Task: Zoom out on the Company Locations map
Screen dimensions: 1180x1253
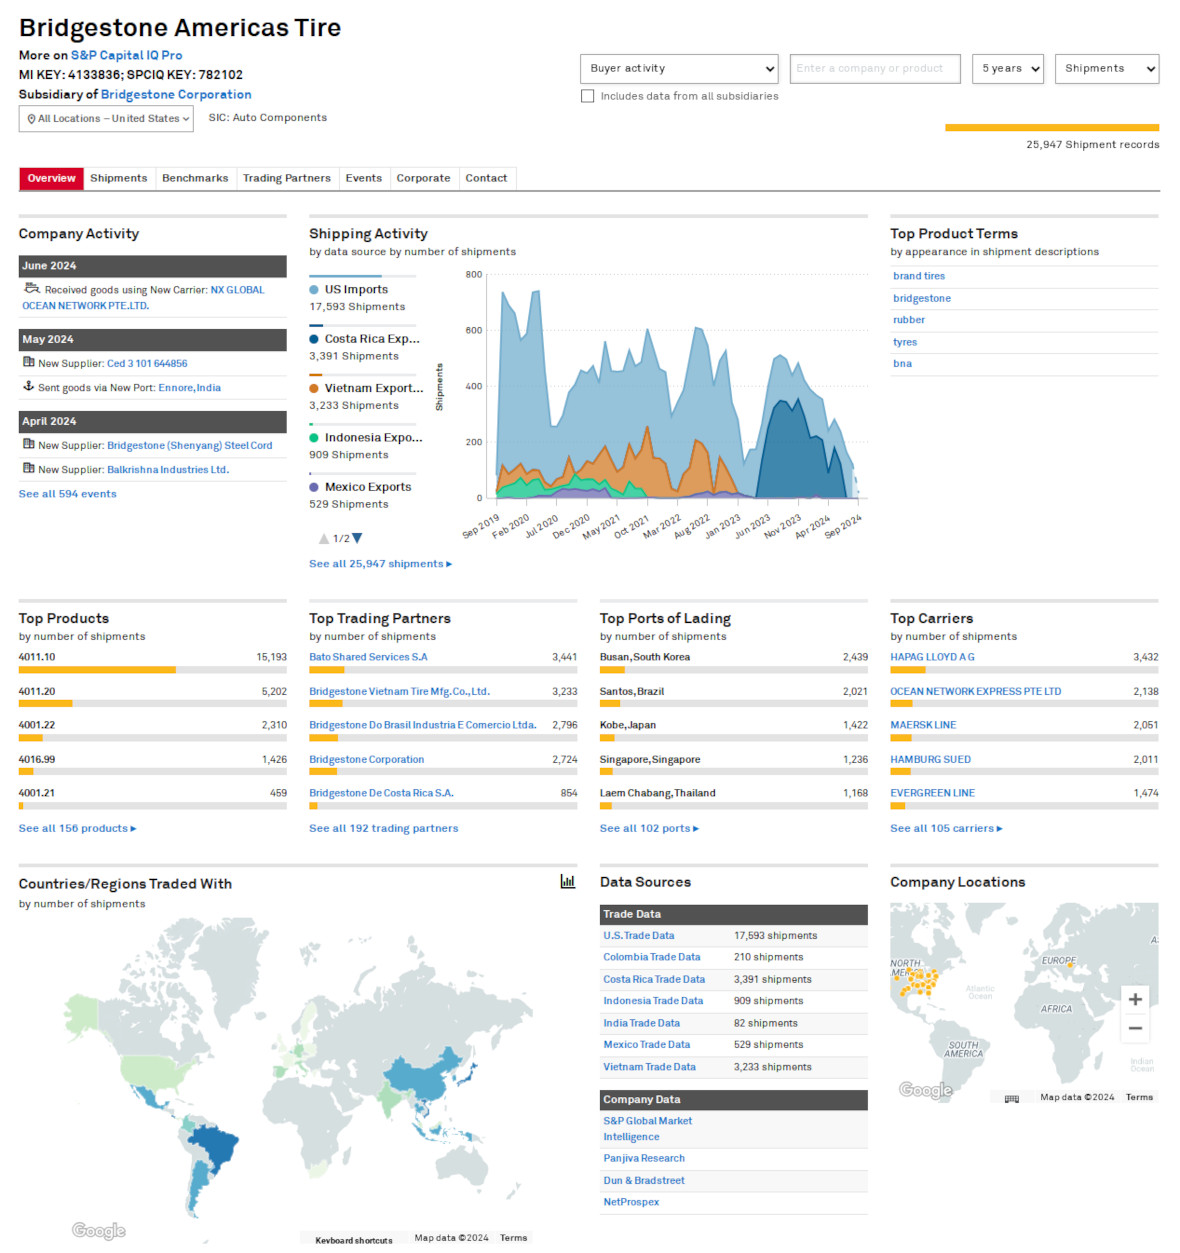Action: pos(1135,1028)
